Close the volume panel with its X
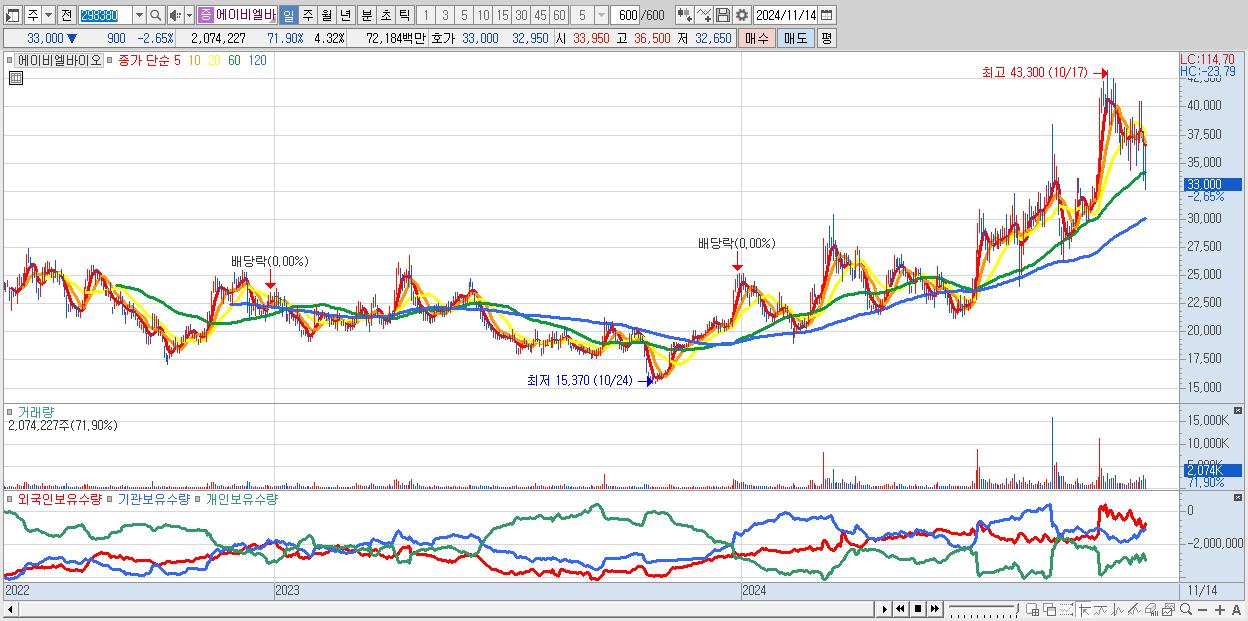The image size is (1248, 621). coord(1238,410)
